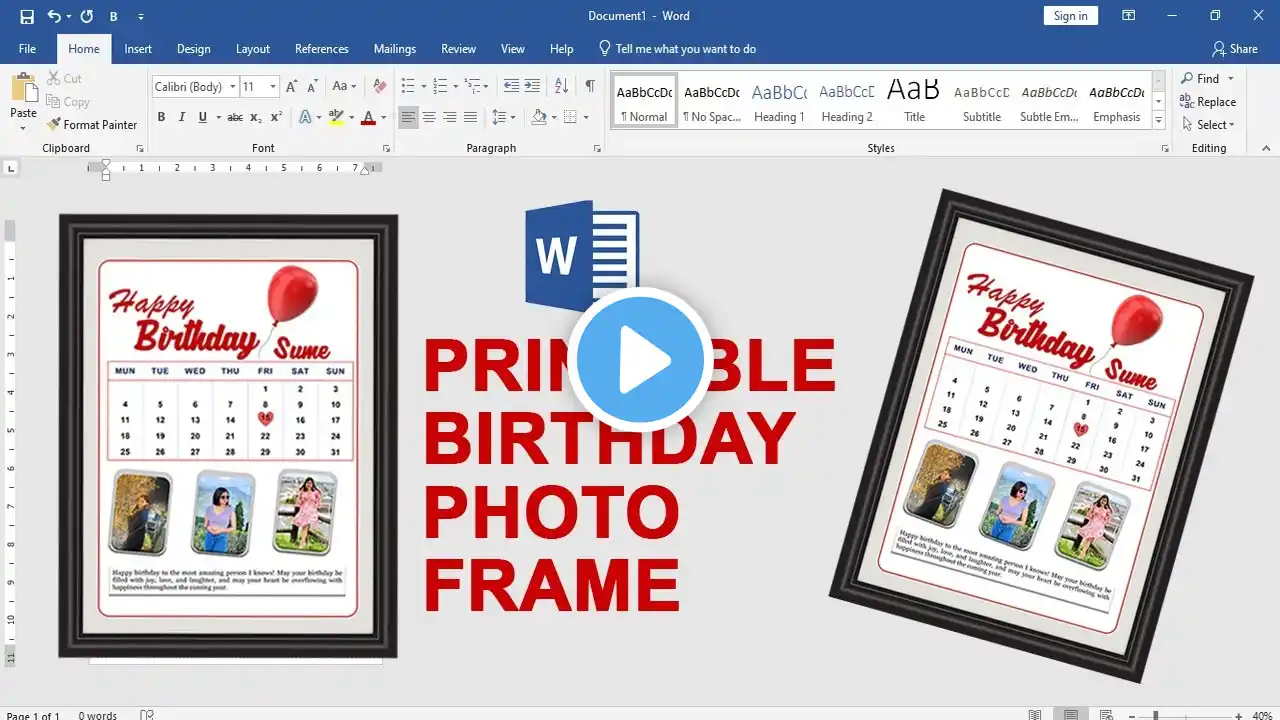Open the File menu

point(27,49)
